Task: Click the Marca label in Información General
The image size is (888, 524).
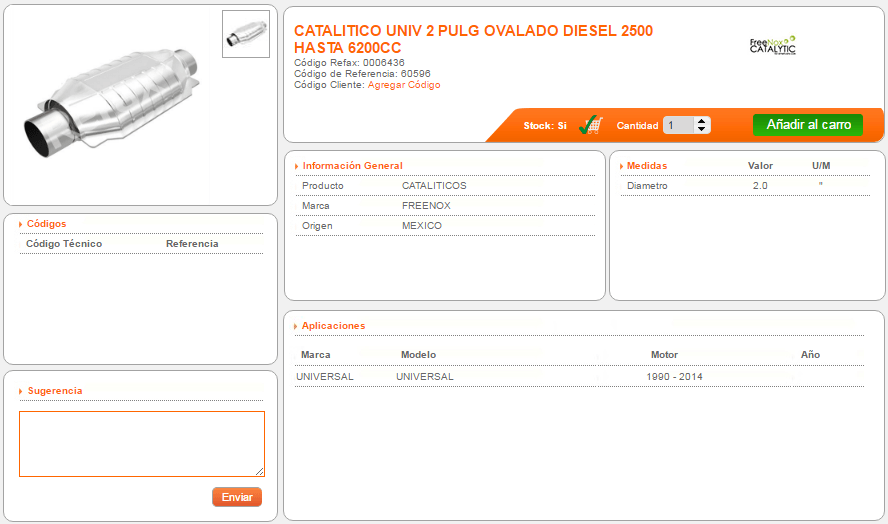Action: (315, 206)
